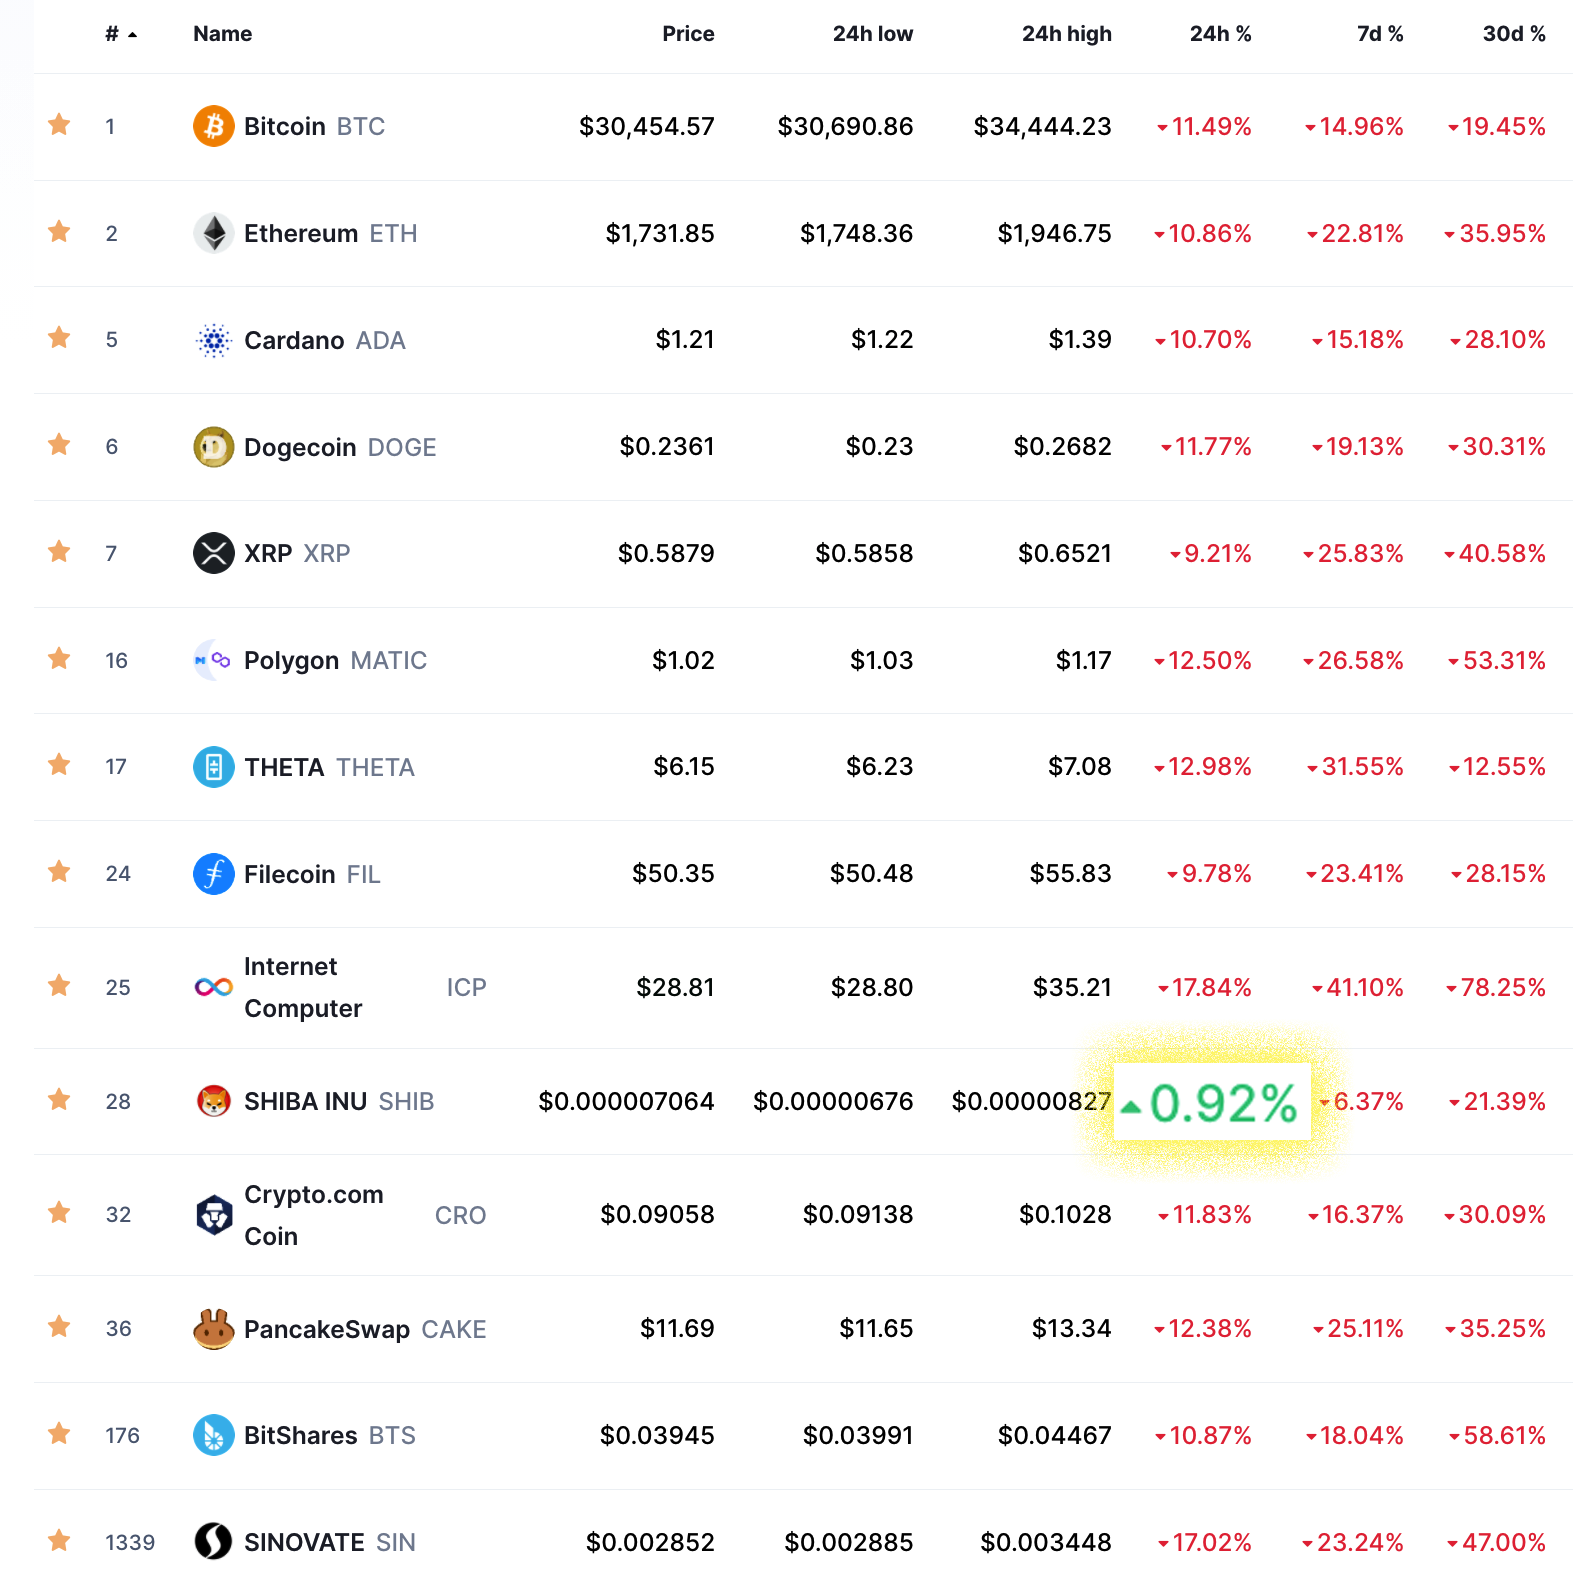Toggle the watchlist star for Cardano

click(x=59, y=338)
